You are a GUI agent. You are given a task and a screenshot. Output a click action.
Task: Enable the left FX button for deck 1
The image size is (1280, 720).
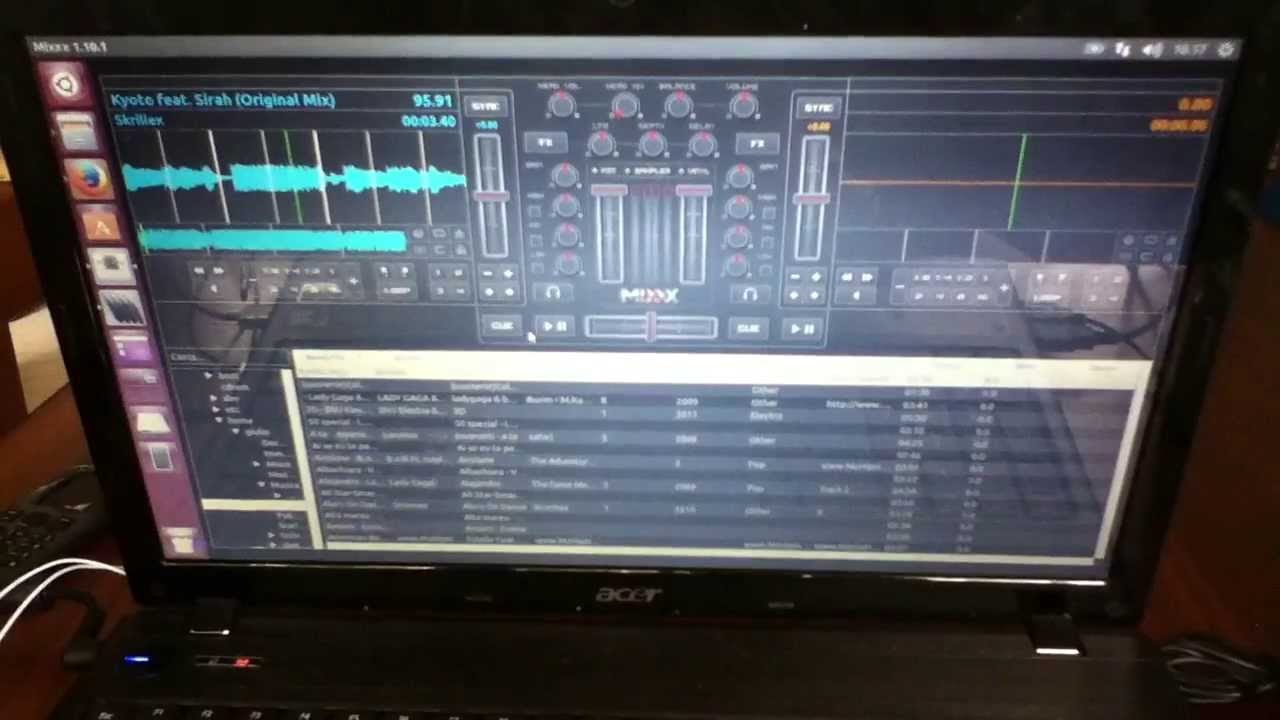tap(545, 143)
